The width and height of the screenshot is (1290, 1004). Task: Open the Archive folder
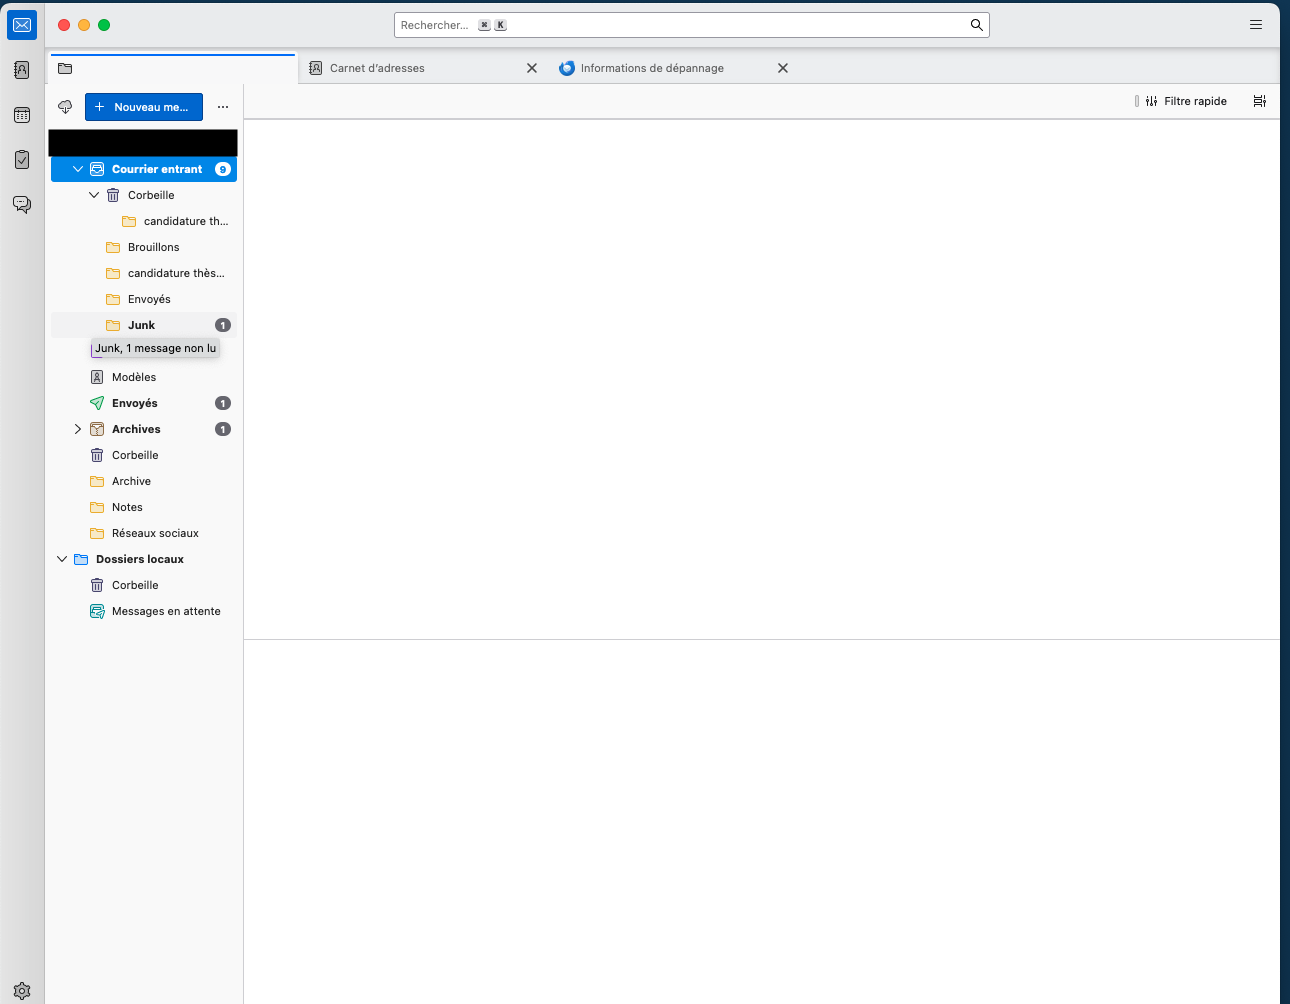pyautogui.click(x=144, y=481)
